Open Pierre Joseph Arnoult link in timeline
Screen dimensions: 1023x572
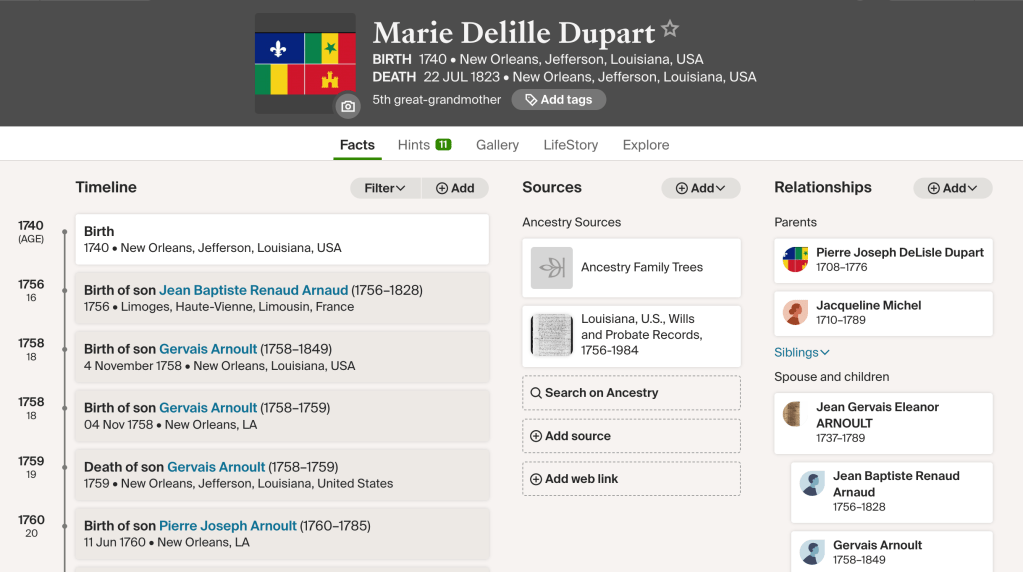pos(228,526)
